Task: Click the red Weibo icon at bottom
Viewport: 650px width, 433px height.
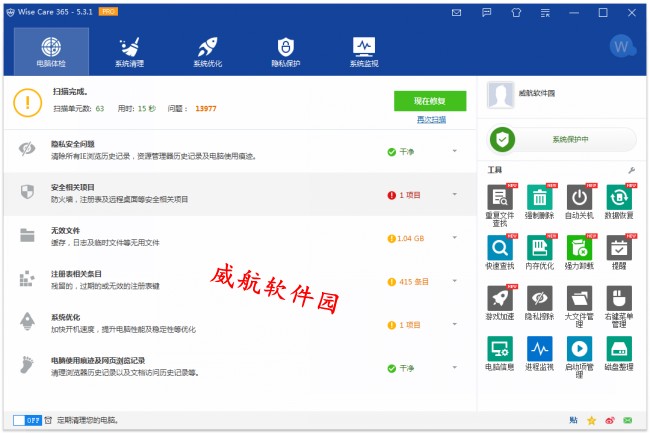Action: (x=610, y=421)
